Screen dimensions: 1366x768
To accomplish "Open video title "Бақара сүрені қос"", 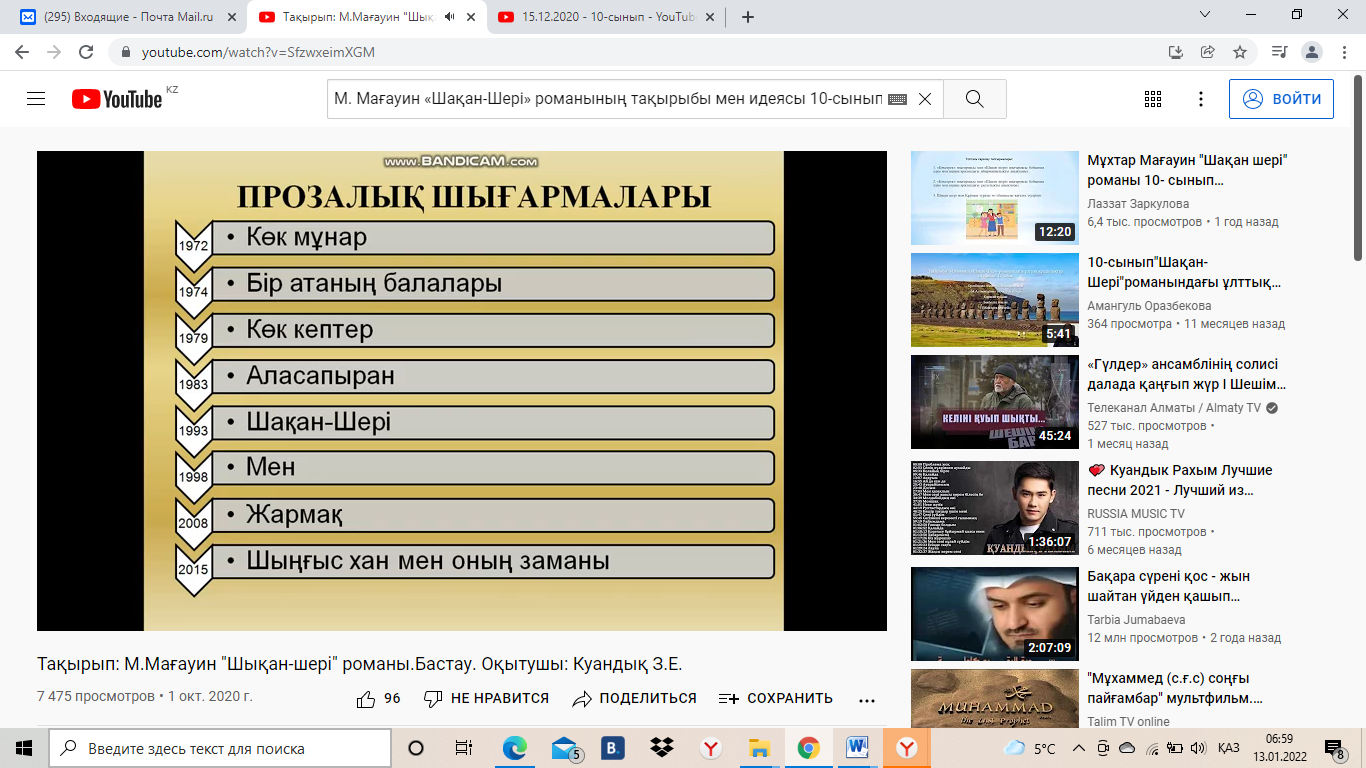I will 1169,587.
